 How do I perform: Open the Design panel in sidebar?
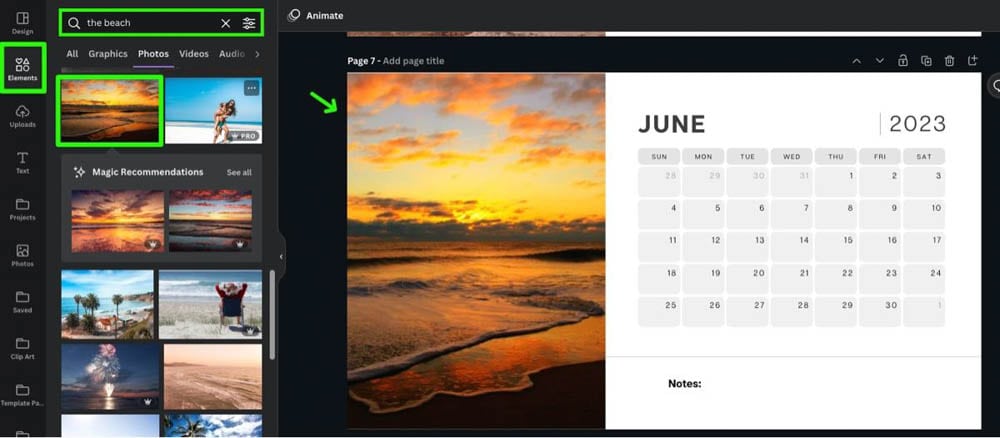[22, 23]
